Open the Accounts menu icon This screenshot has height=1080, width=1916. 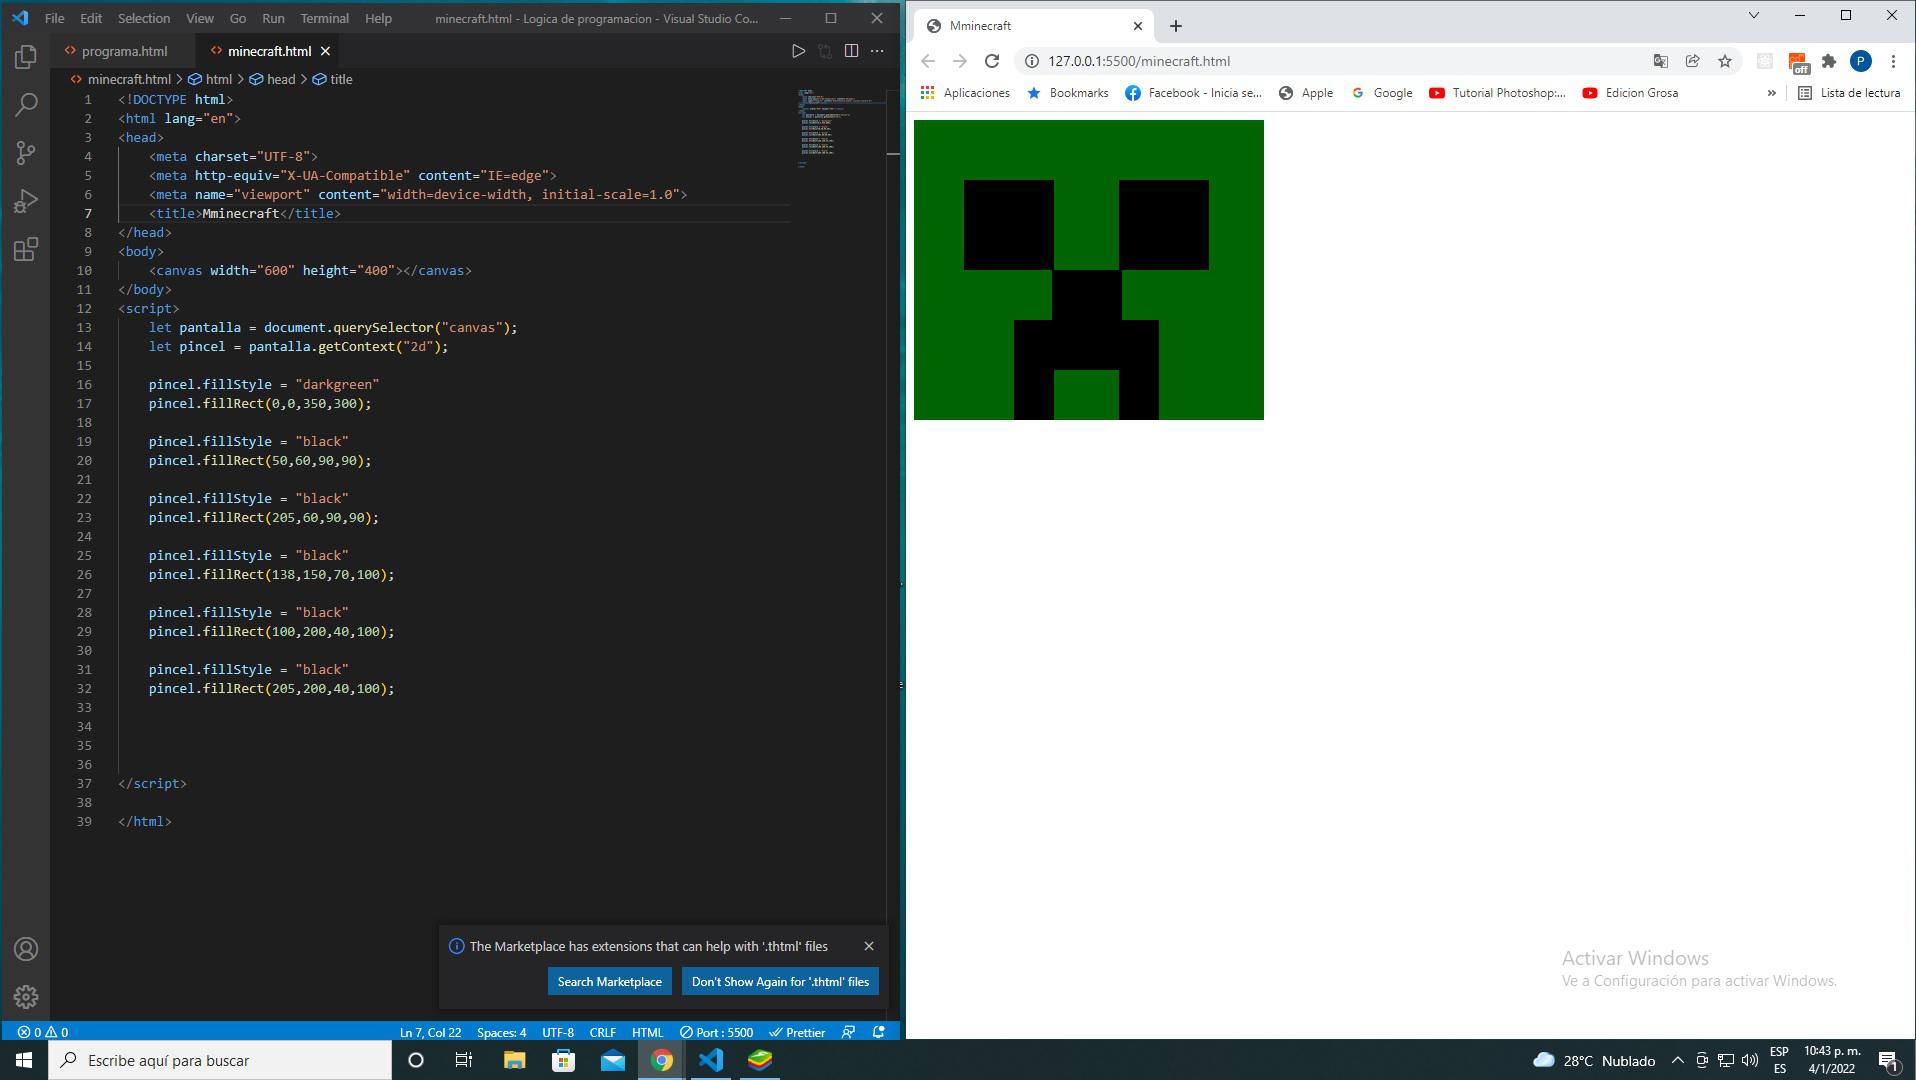tap(26, 949)
